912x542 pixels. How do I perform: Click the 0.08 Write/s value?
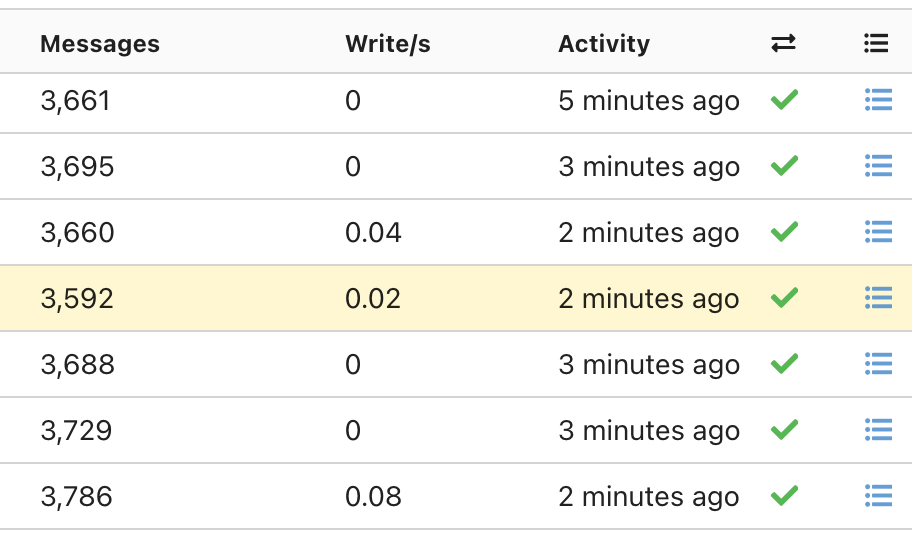click(x=373, y=497)
